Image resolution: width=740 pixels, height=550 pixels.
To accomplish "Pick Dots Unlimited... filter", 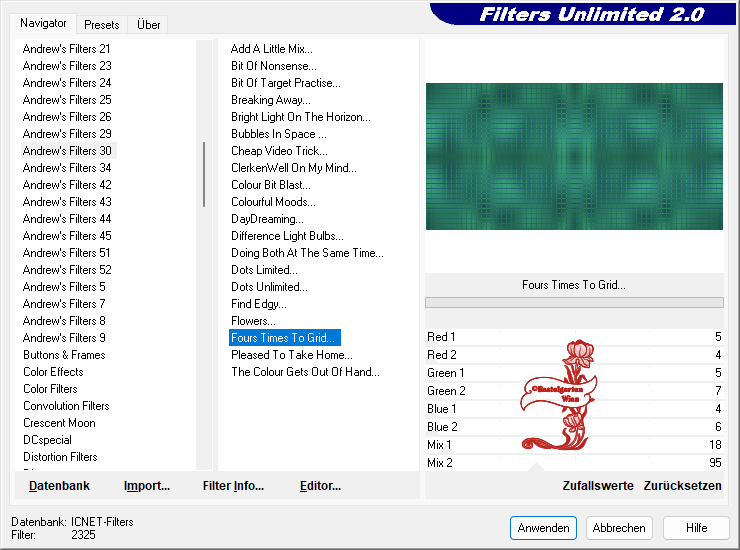I will pos(269,287).
